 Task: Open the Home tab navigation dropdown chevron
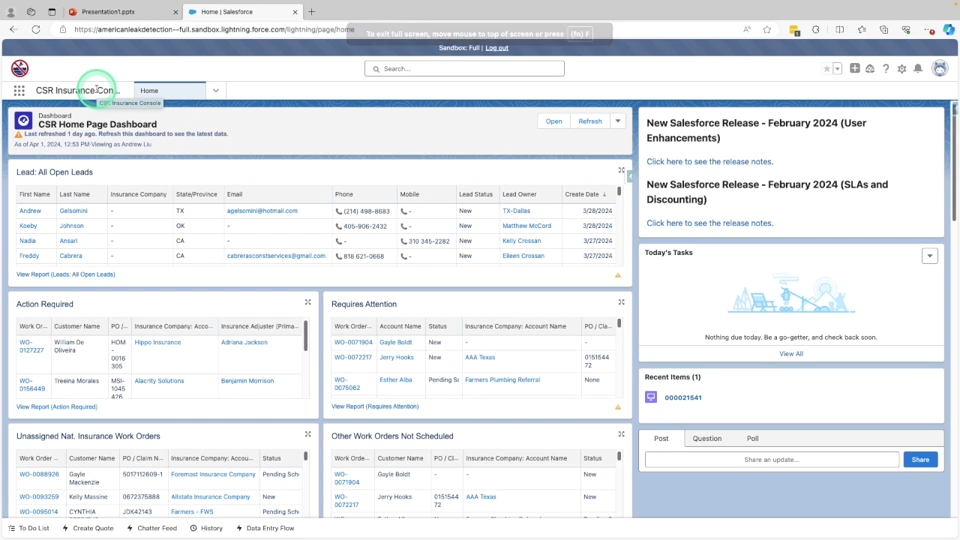(215, 90)
